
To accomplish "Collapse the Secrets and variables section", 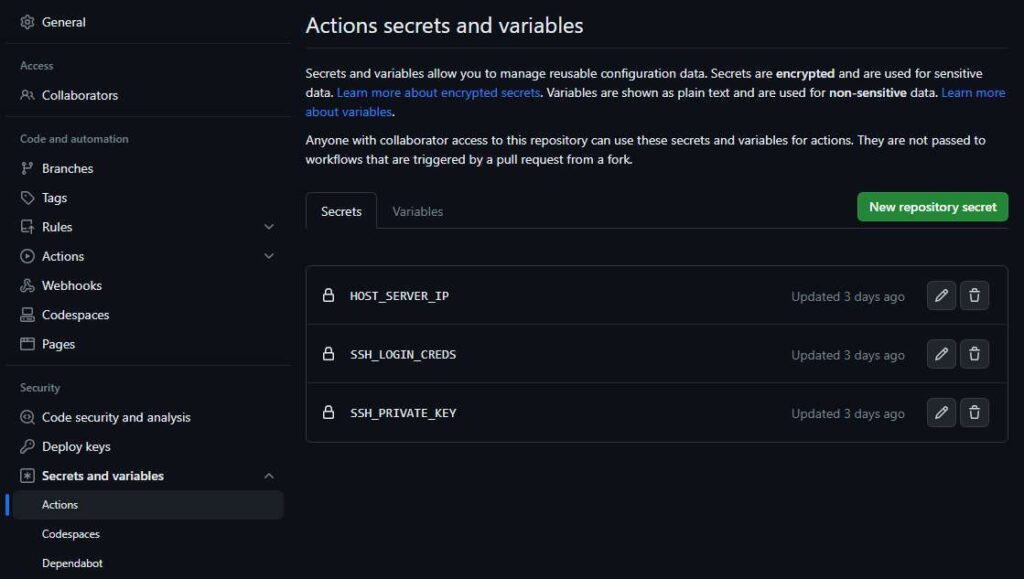I will (268, 476).
